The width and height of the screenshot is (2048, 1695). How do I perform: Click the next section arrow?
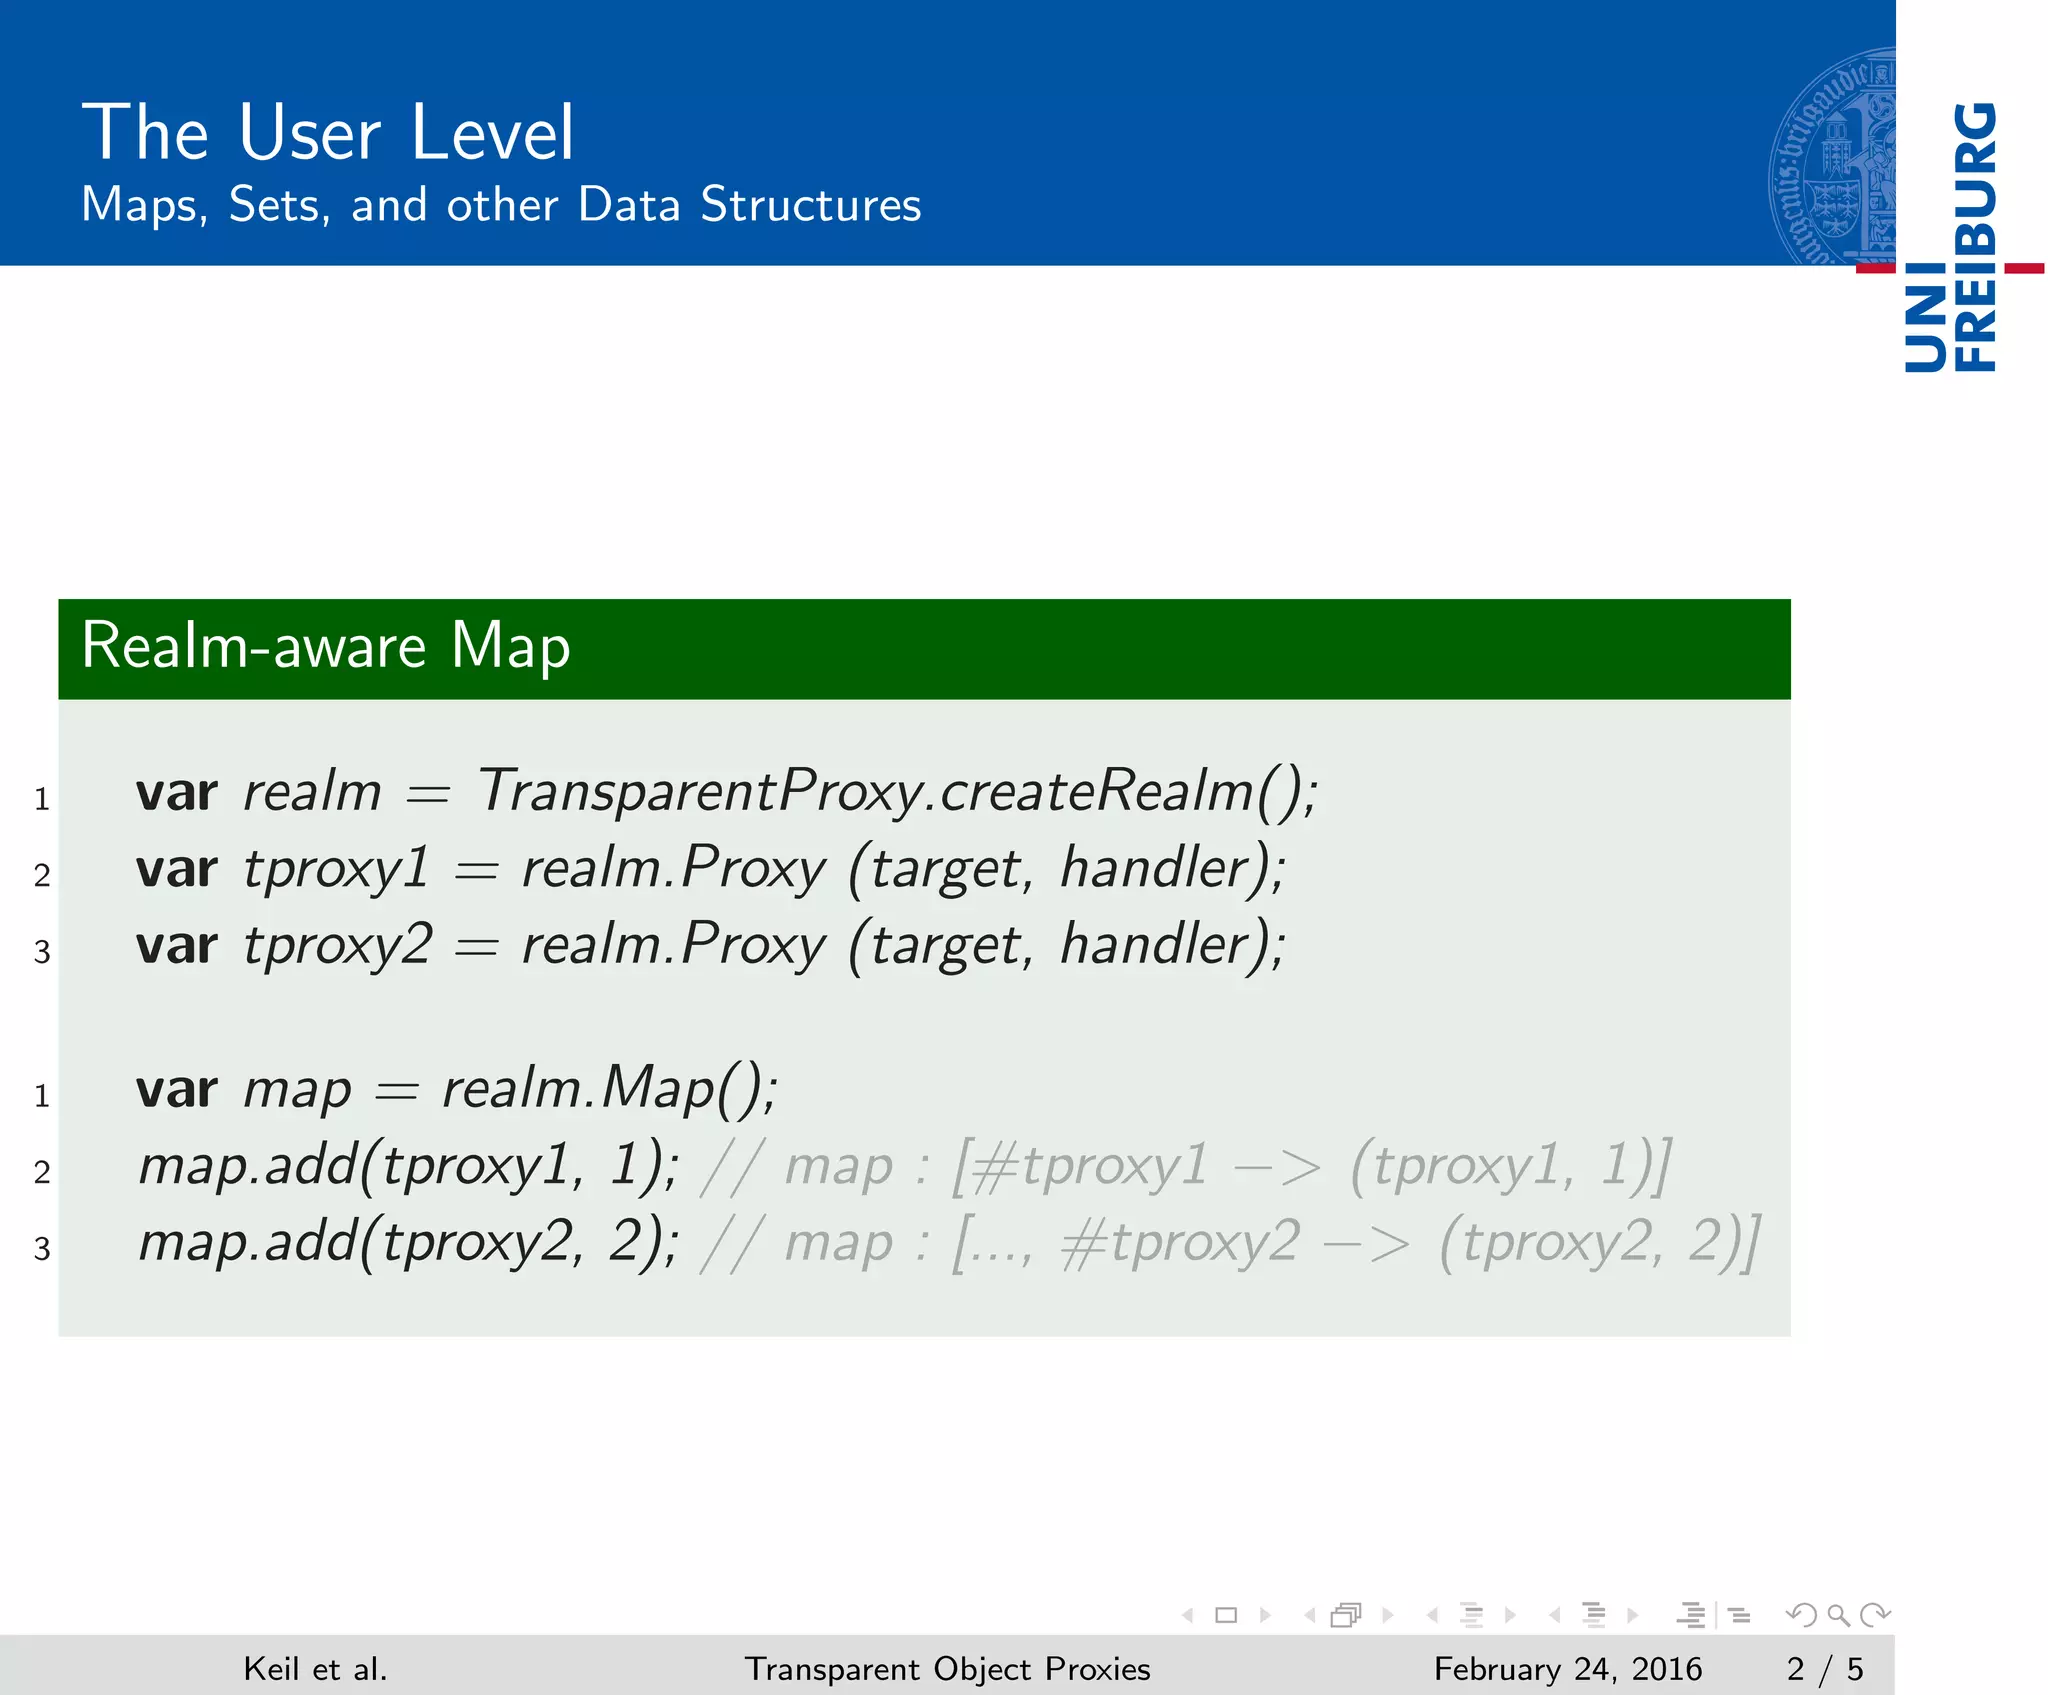pyautogui.click(x=1632, y=1615)
